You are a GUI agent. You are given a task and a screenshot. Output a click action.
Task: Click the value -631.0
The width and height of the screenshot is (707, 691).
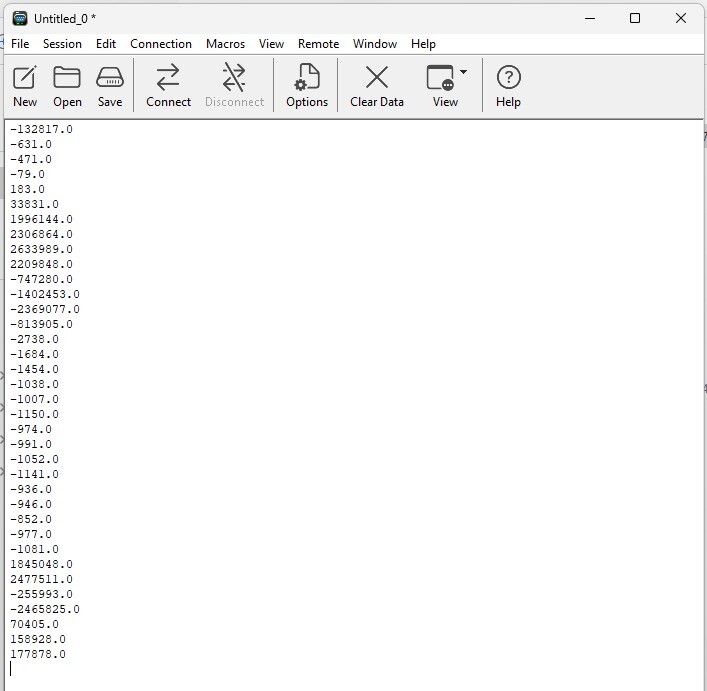point(31,144)
